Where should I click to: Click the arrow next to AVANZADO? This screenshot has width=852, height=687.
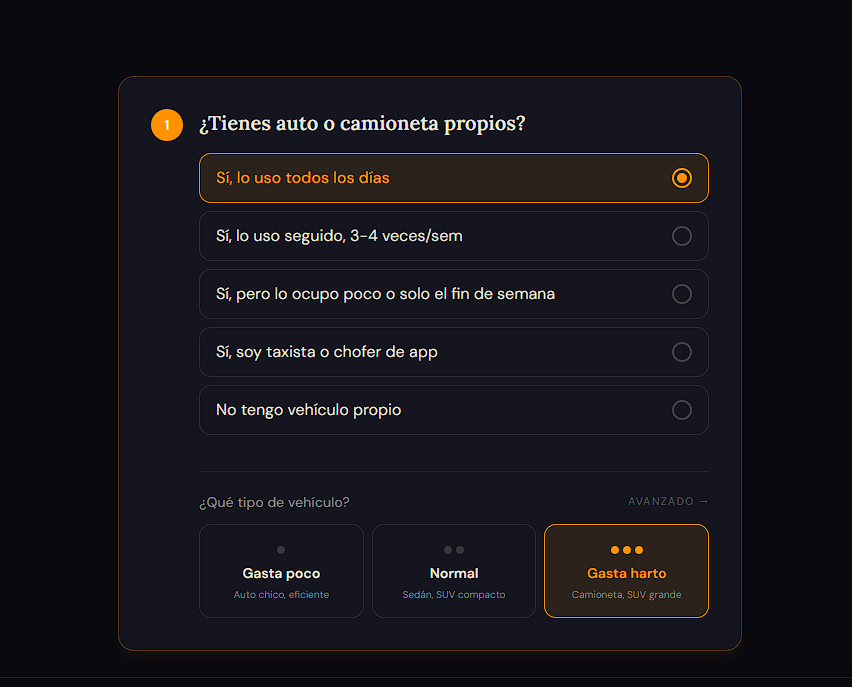click(x=704, y=501)
